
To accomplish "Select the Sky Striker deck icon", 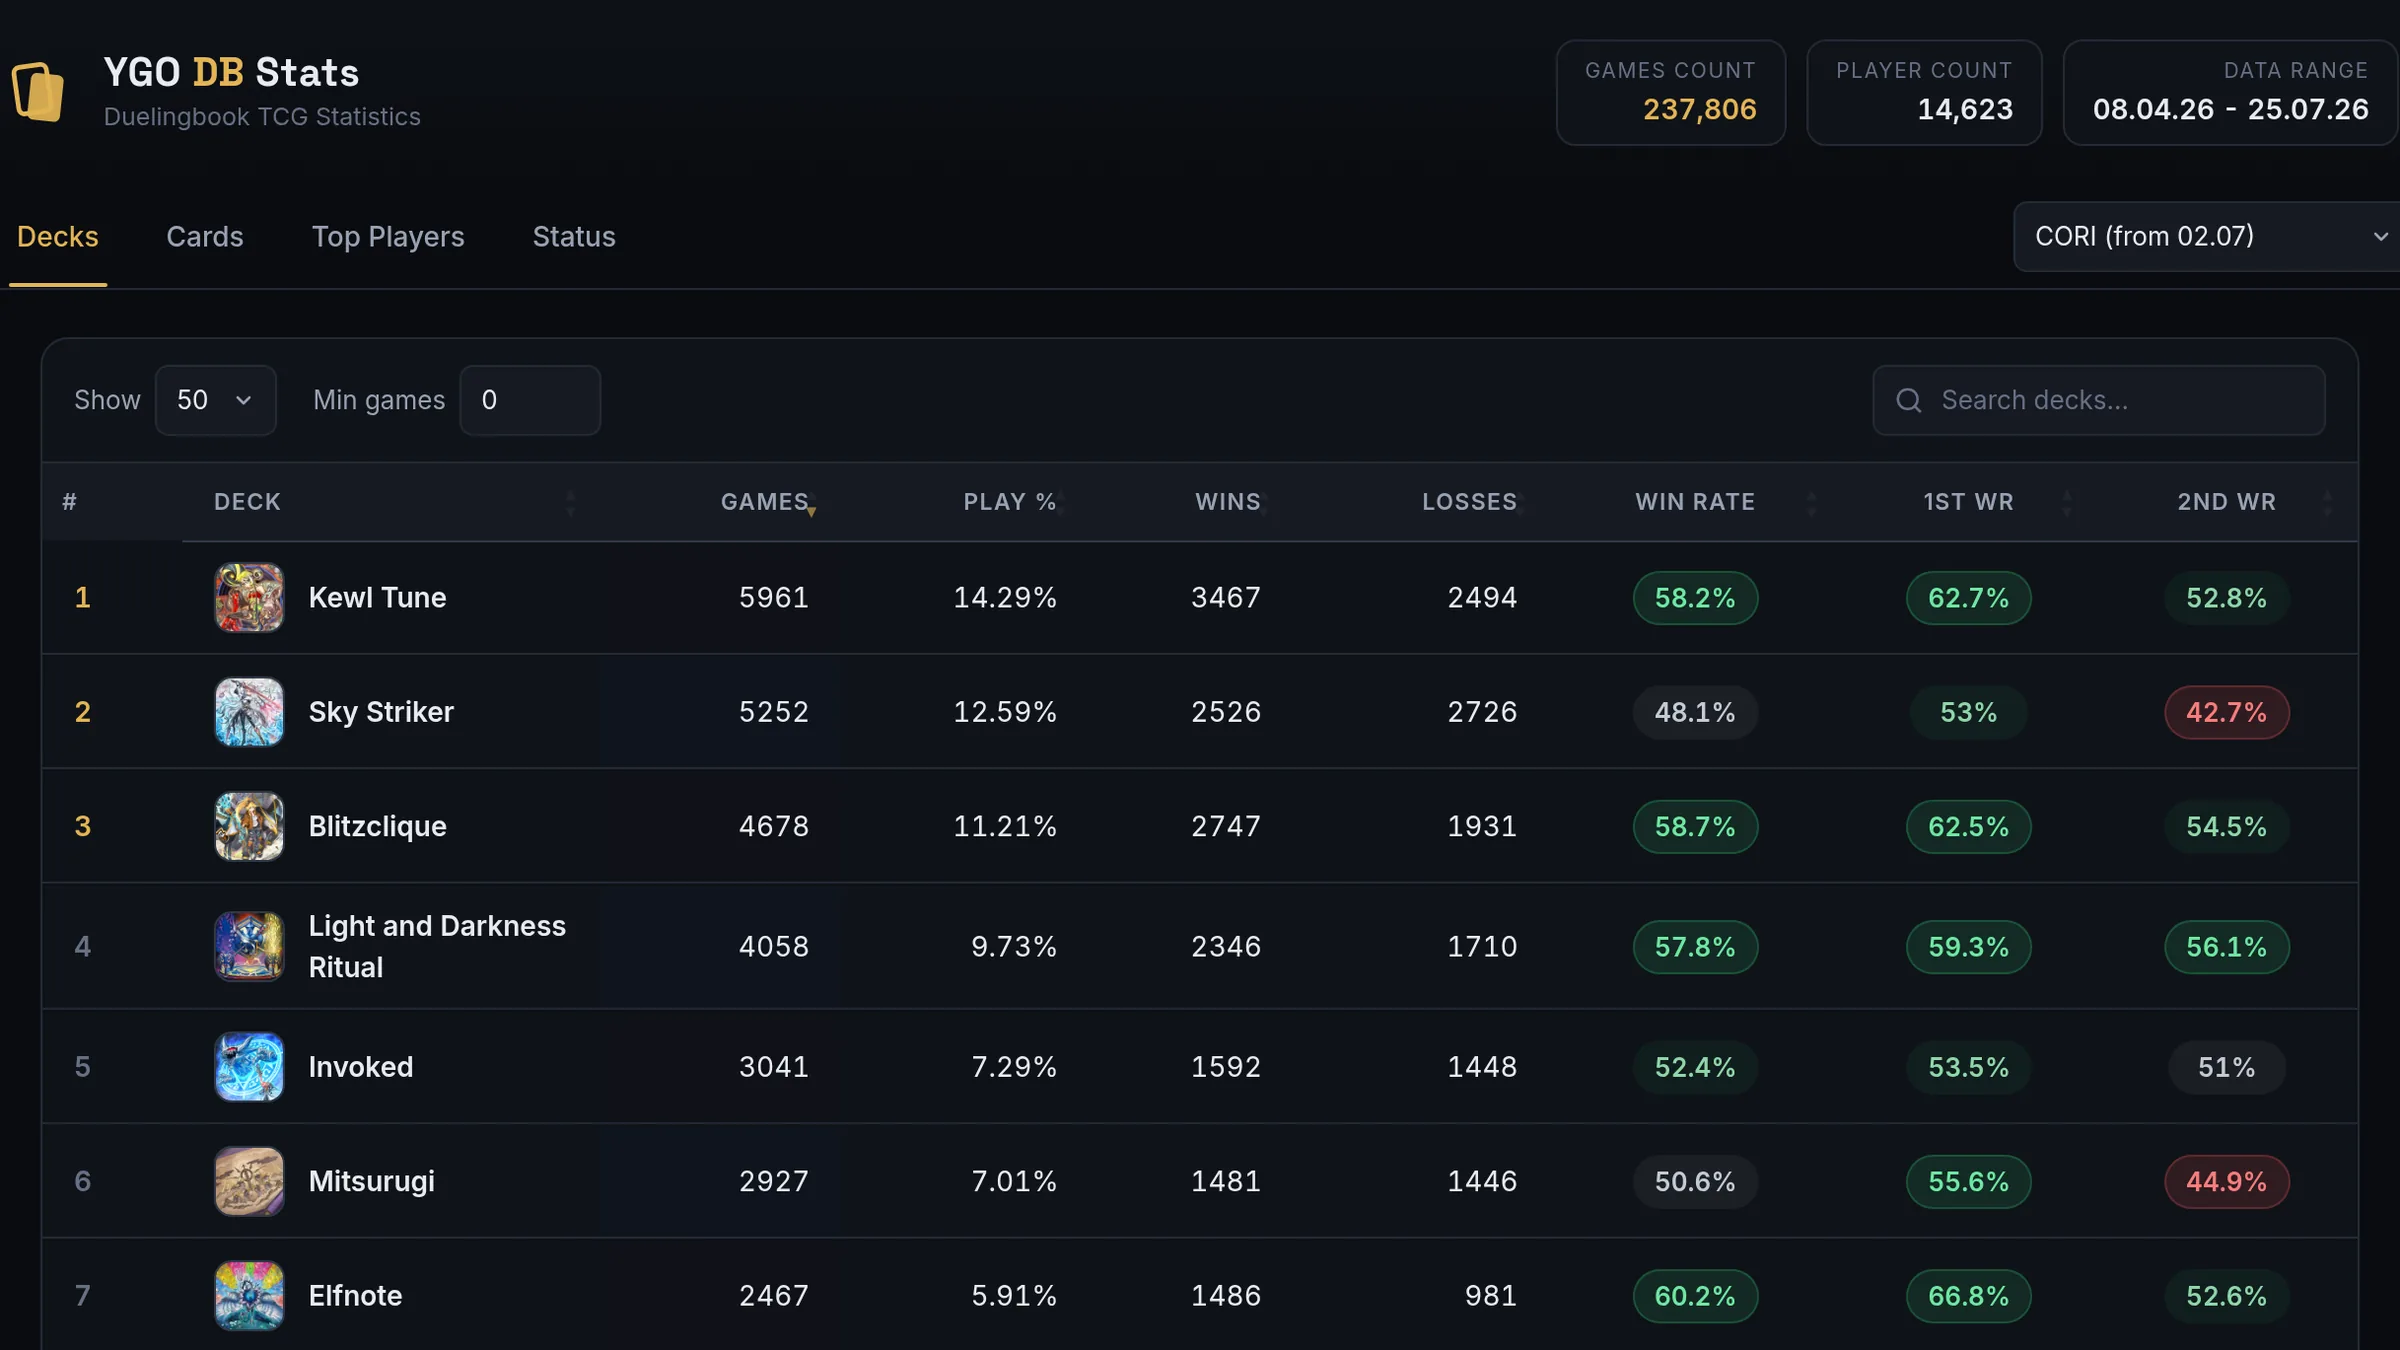I will pyautogui.click(x=249, y=712).
